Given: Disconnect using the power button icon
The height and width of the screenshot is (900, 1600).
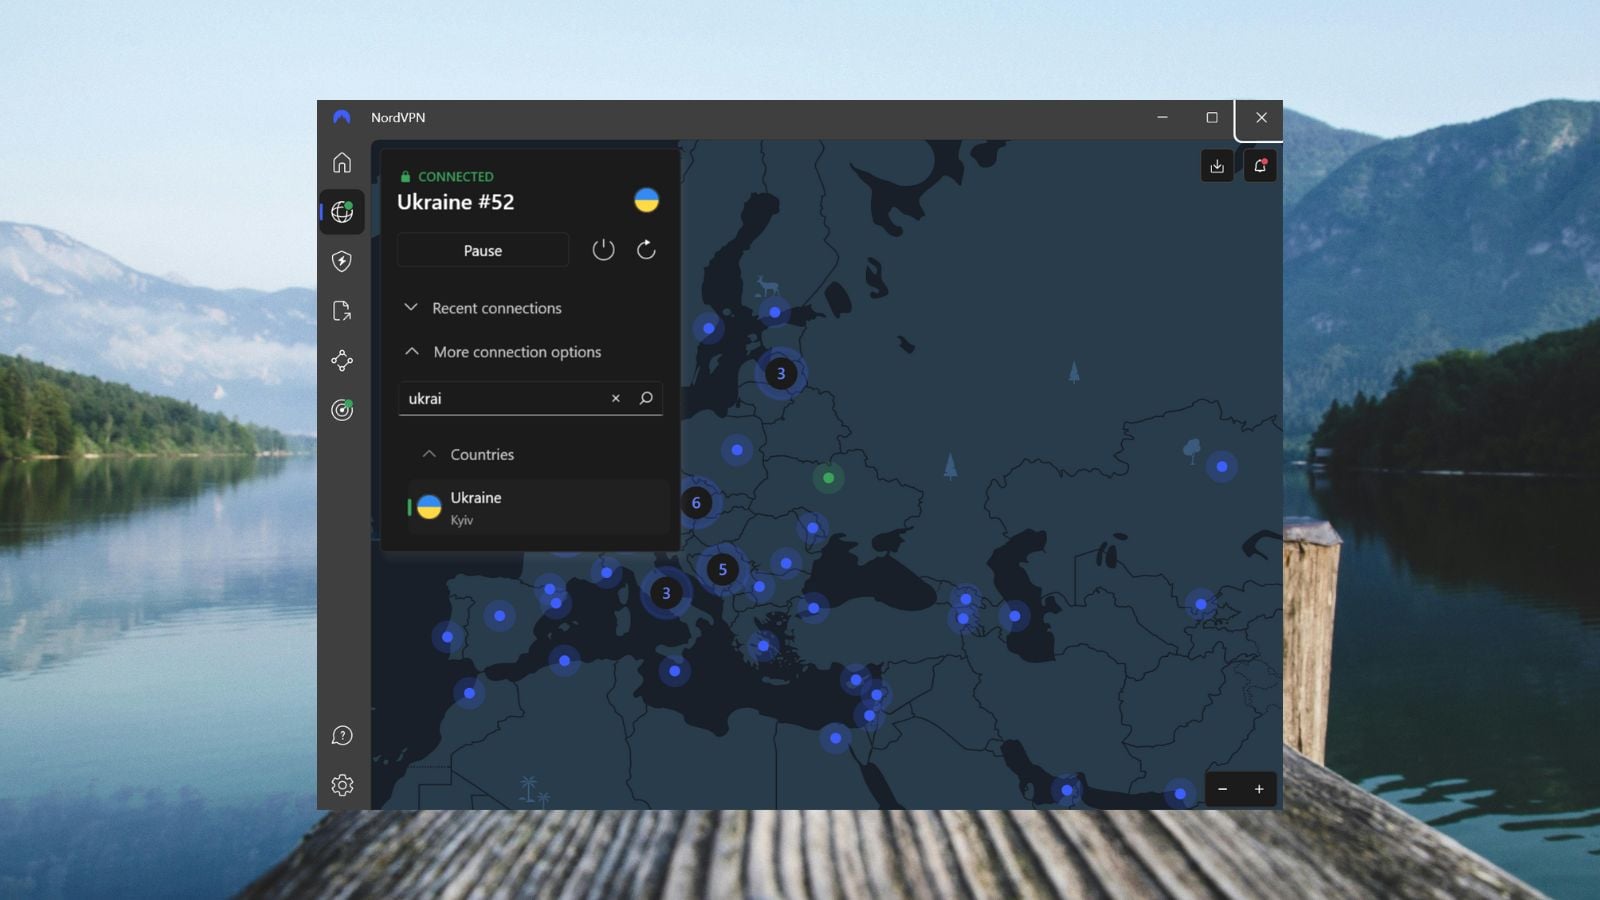Looking at the screenshot, I should 604,250.
